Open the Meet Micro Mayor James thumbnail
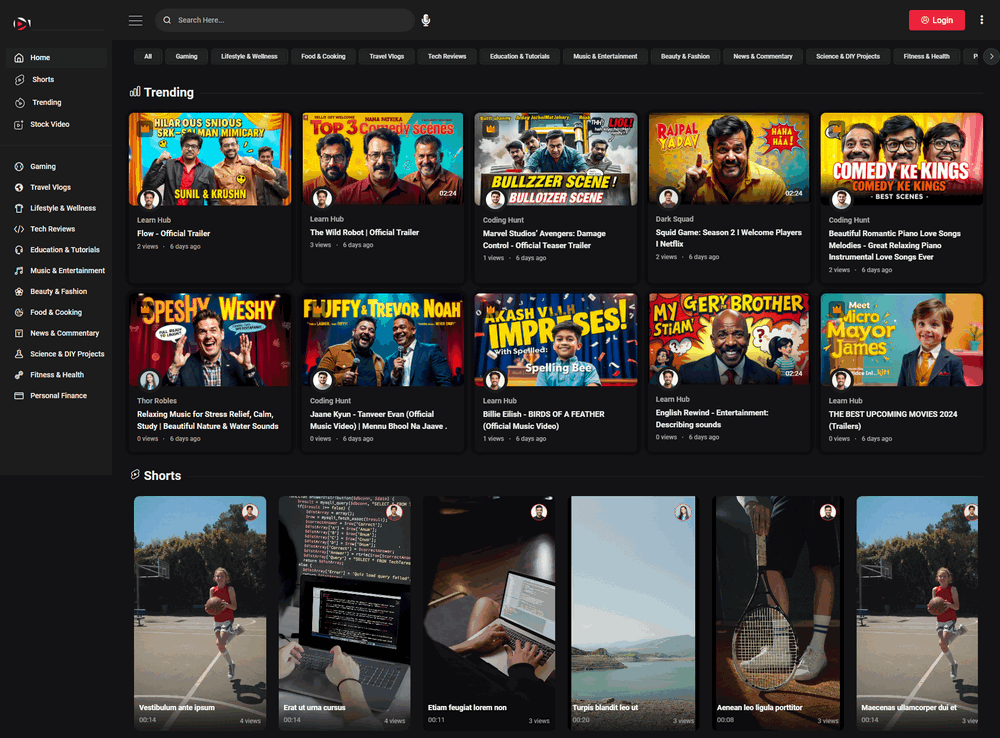 [x=902, y=340]
